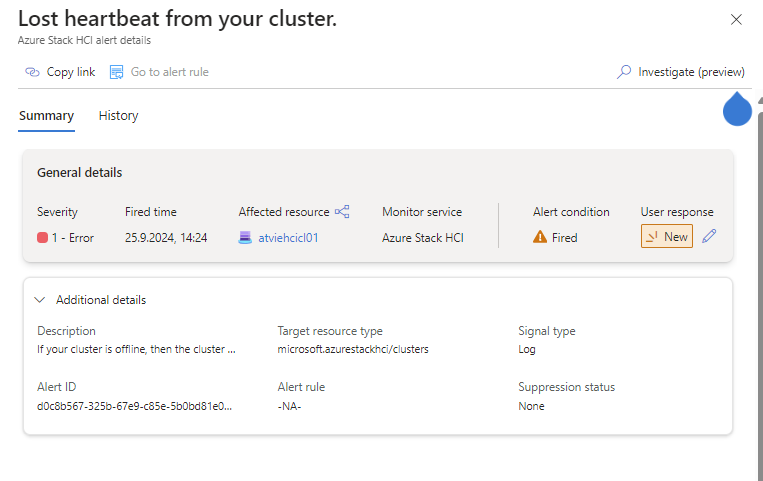Screen dimensions: 763x481
Task: Switch to the History tab
Action: [x=118, y=116]
